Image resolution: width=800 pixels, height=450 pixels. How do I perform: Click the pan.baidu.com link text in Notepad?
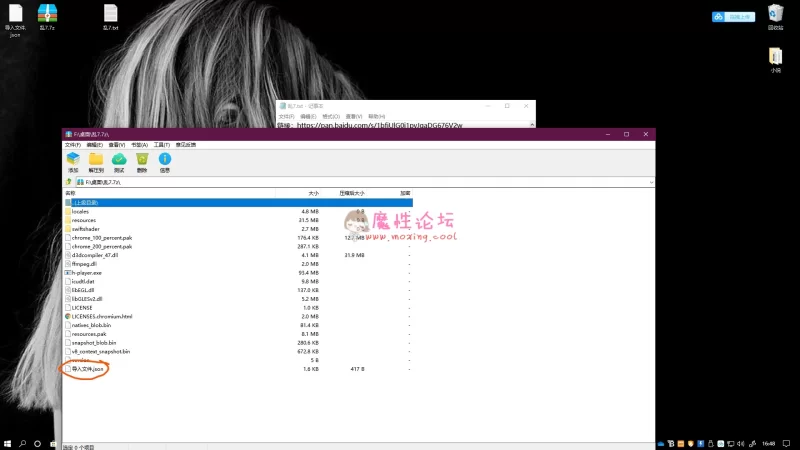click(379, 125)
